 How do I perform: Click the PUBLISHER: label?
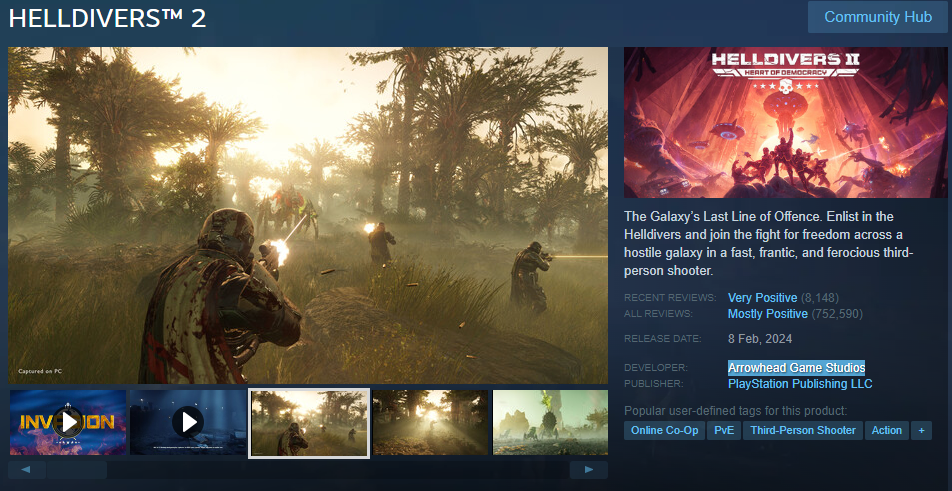click(653, 384)
